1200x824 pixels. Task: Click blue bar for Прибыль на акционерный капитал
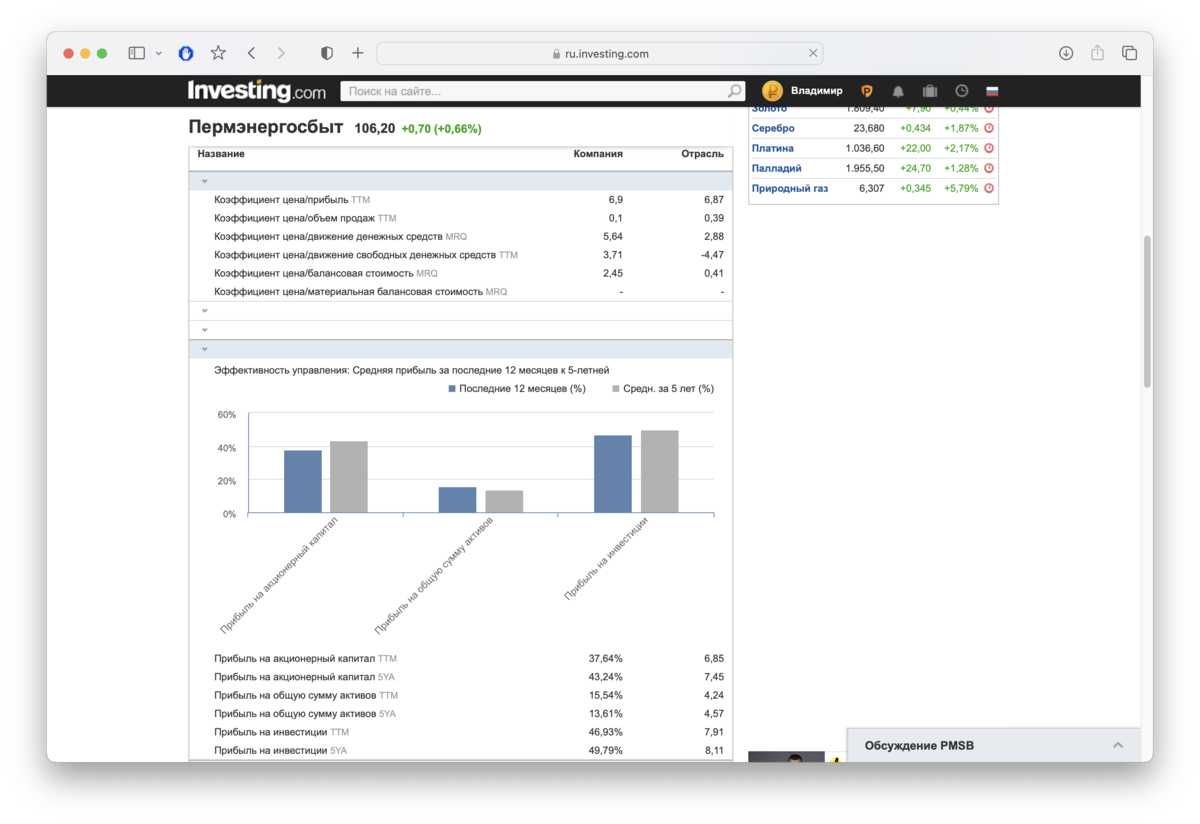point(303,482)
